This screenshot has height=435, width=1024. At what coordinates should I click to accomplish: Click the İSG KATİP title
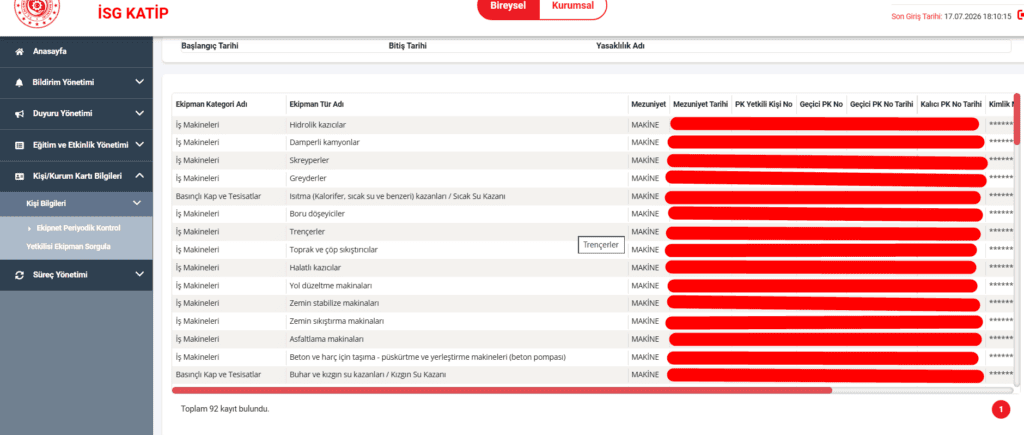pos(133,12)
